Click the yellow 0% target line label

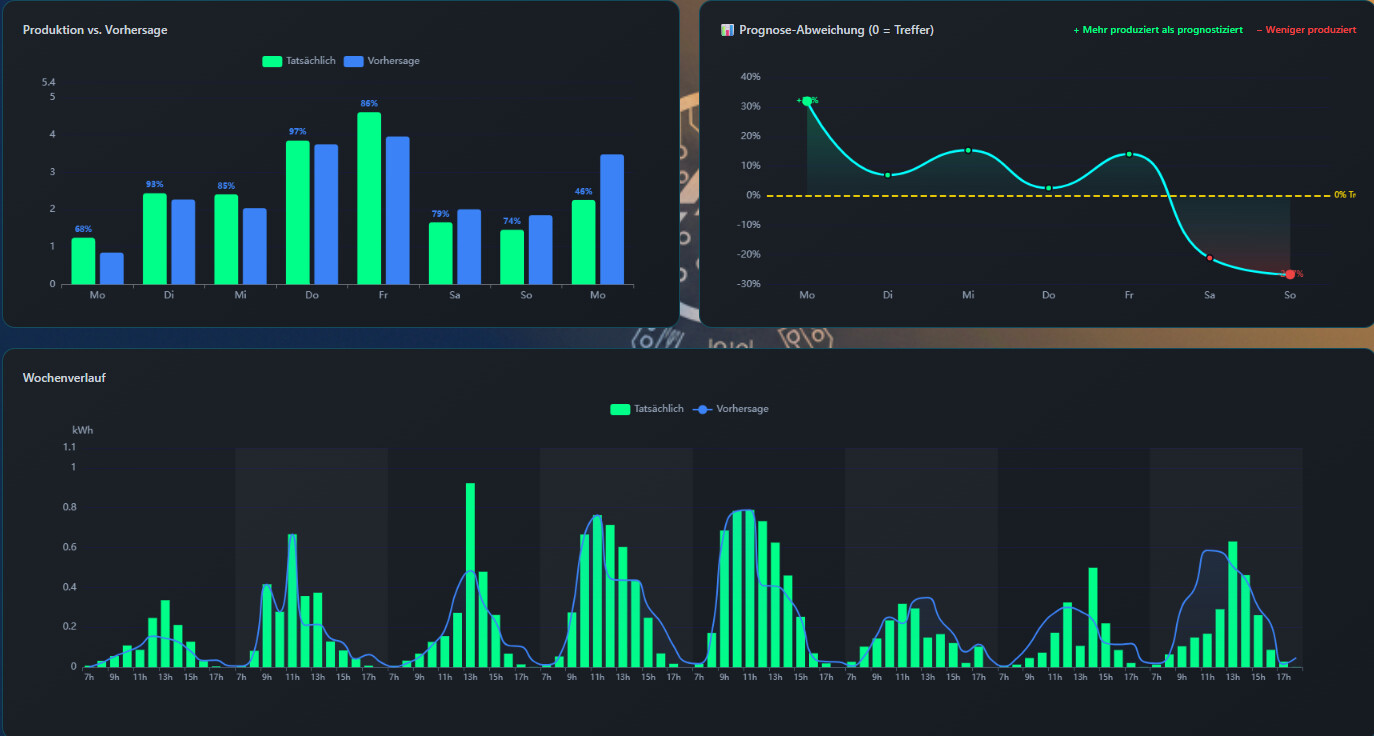tap(1344, 195)
